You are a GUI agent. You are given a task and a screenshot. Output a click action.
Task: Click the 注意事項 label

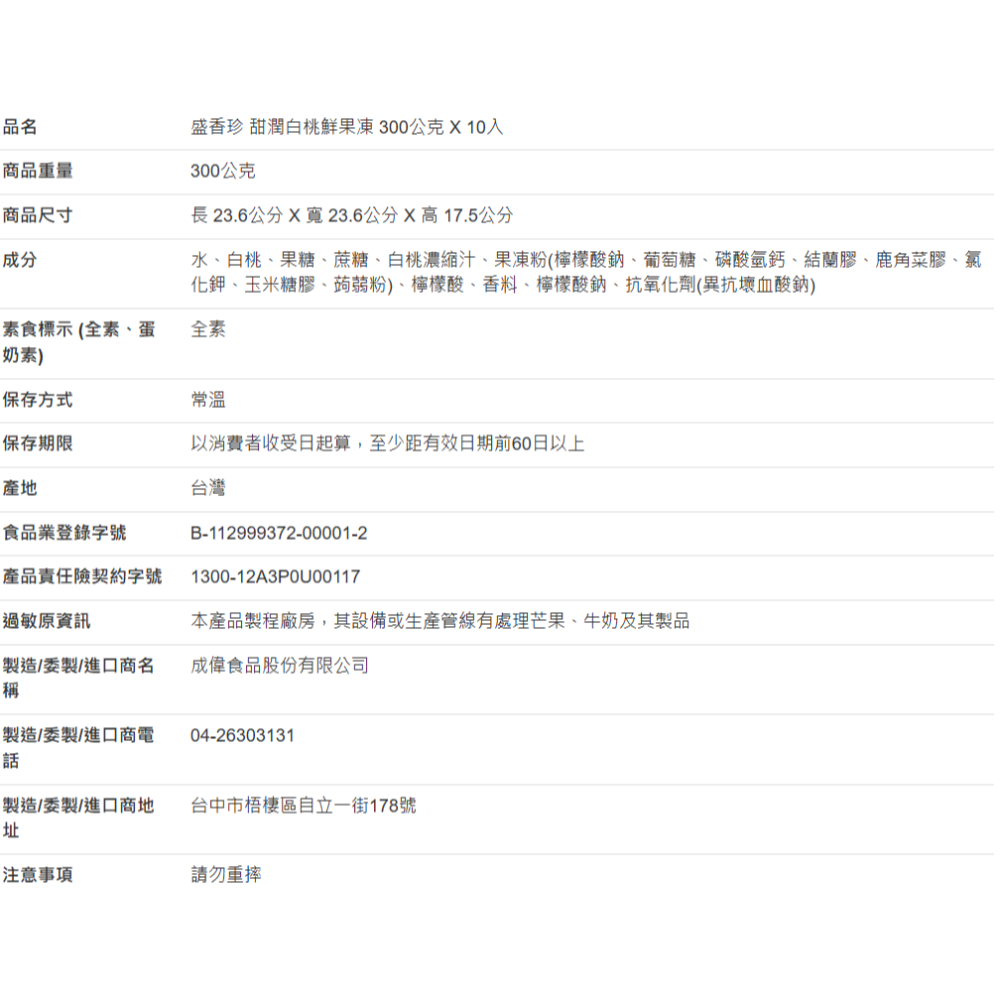tap(38, 874)
